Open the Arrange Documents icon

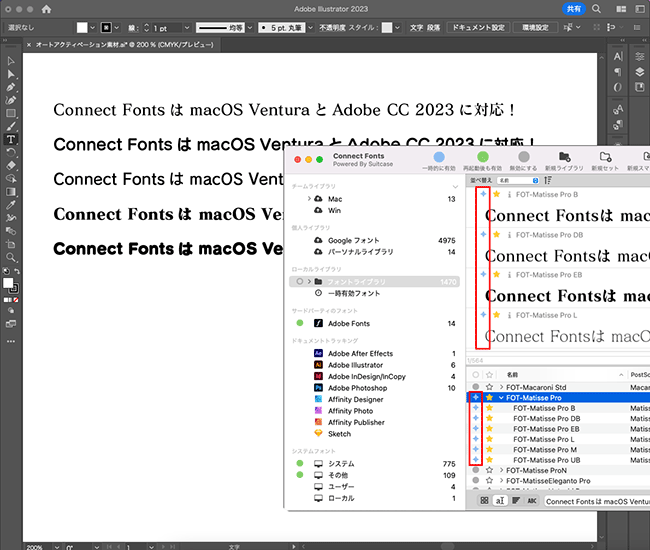click(621, 9)
